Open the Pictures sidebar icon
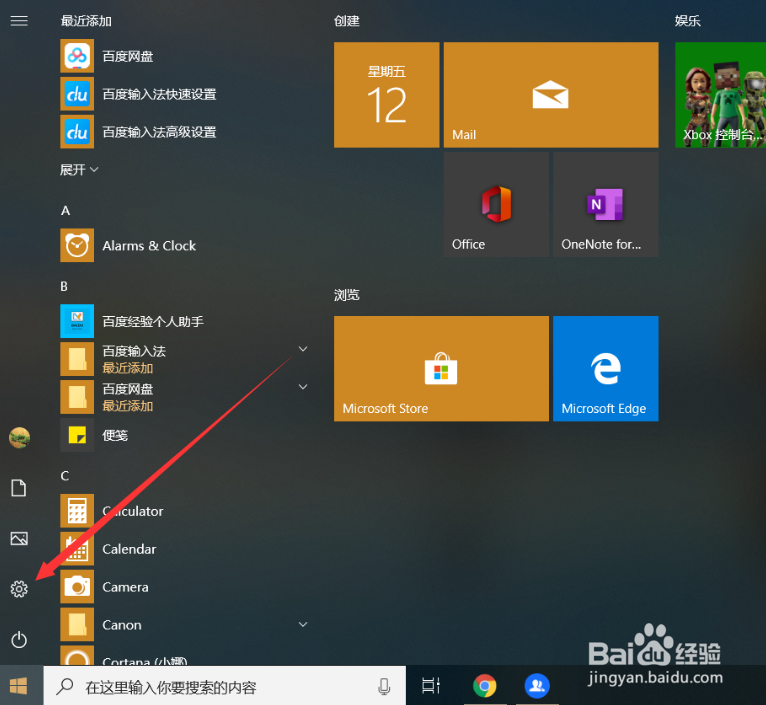766x705 pixels. tap(19, 538)
